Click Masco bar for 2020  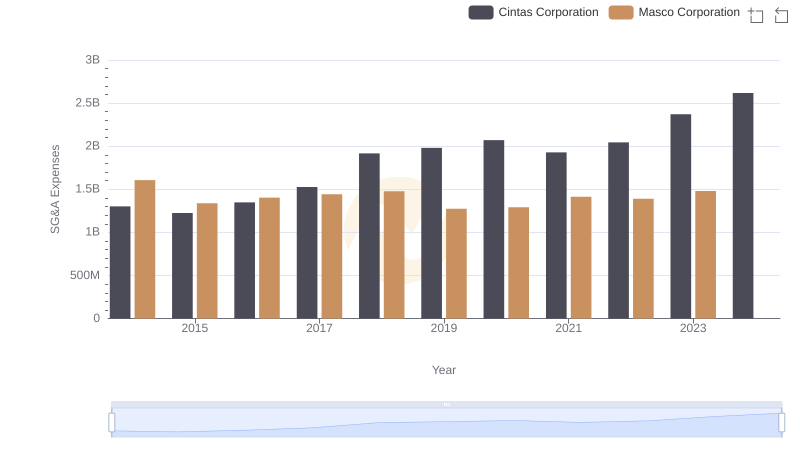pyautogui.click(x=519, y=263)
